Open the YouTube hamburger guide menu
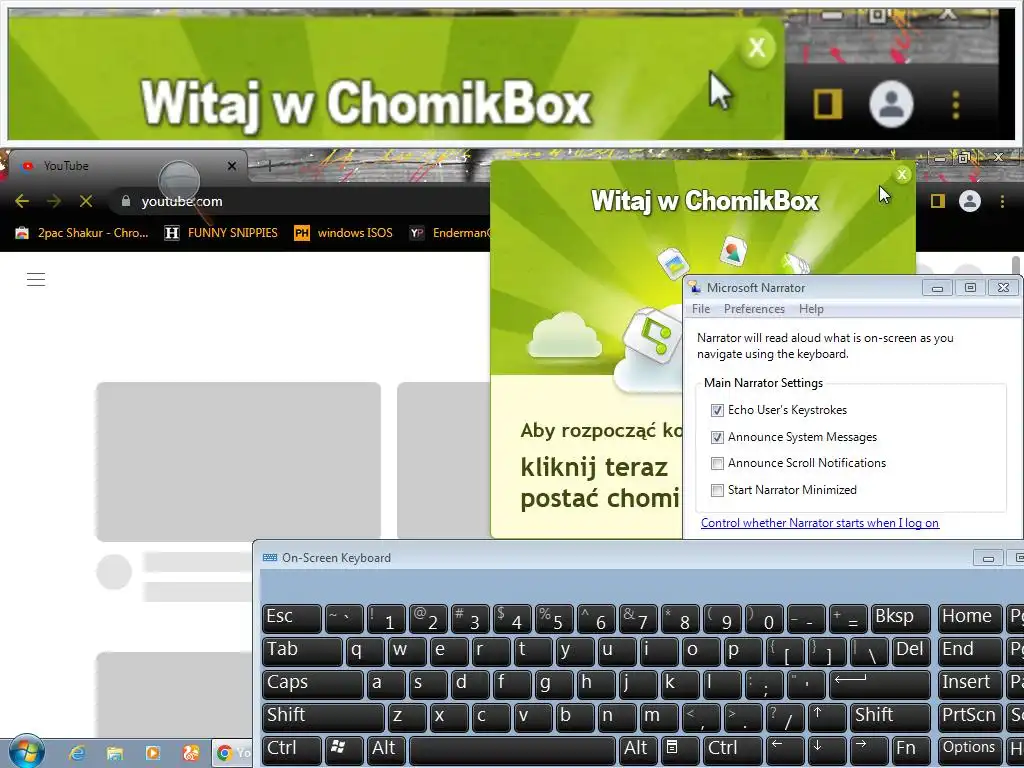 pos(36,280)
